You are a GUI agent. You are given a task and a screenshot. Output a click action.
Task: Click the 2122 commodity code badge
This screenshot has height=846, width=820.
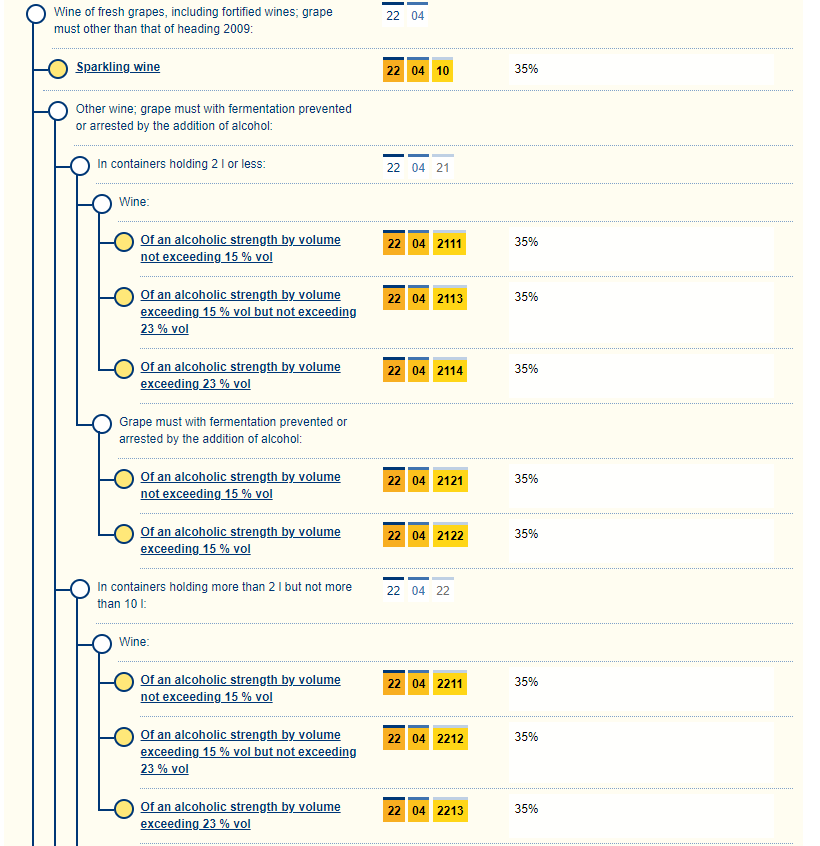click(x=450, y=536)
